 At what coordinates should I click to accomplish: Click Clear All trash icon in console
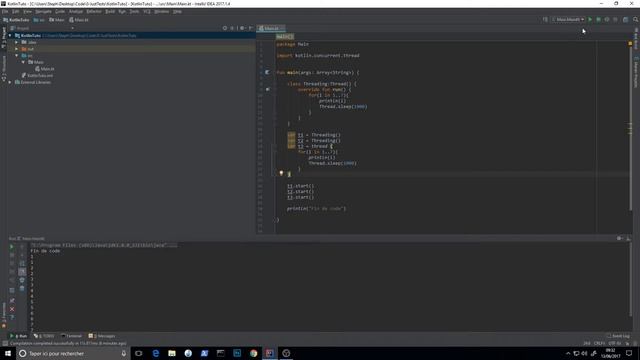point(22,288)
